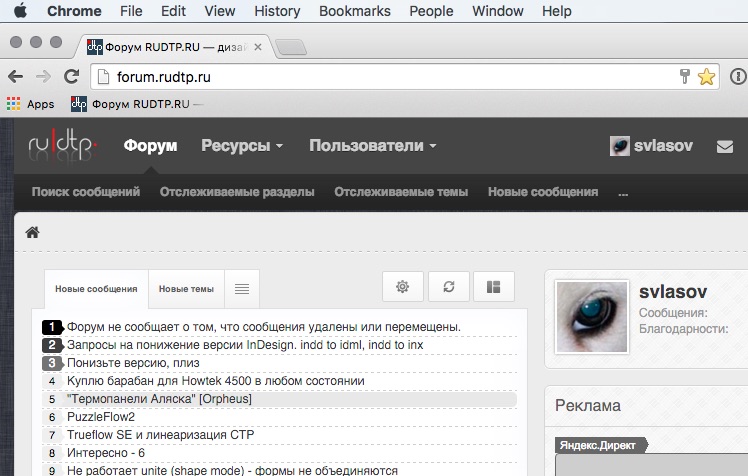Open Apps from bookmarks bar
The width and height of the screenshot is (748, 476).
[30, 104]
